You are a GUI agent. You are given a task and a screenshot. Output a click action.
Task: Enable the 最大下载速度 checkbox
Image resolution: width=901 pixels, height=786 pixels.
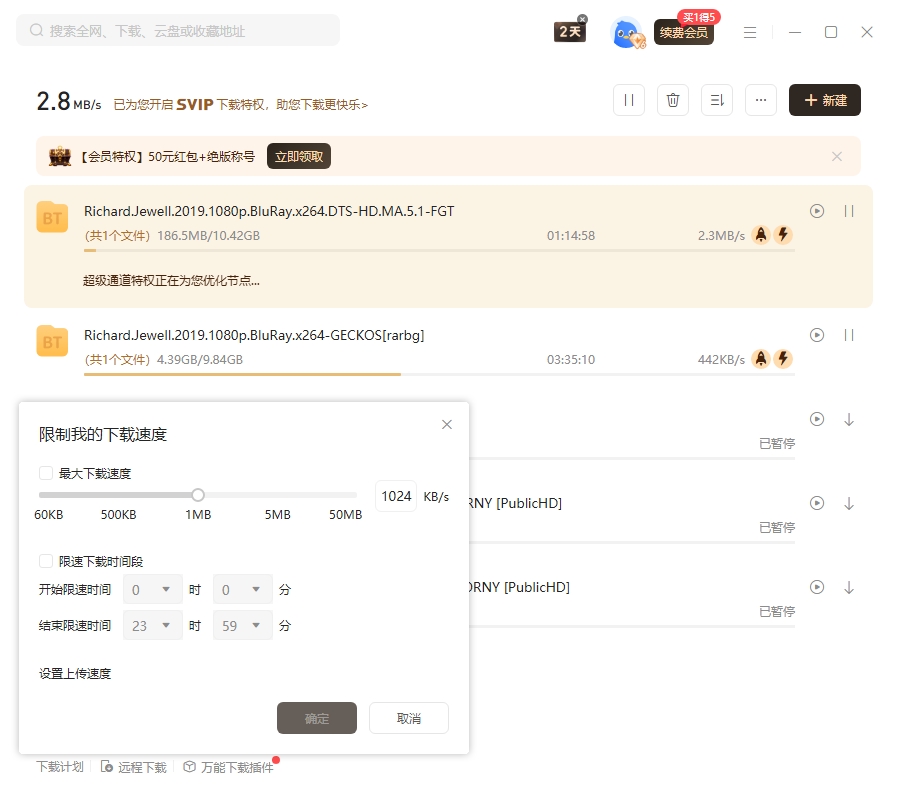click(x=46, y=473)
